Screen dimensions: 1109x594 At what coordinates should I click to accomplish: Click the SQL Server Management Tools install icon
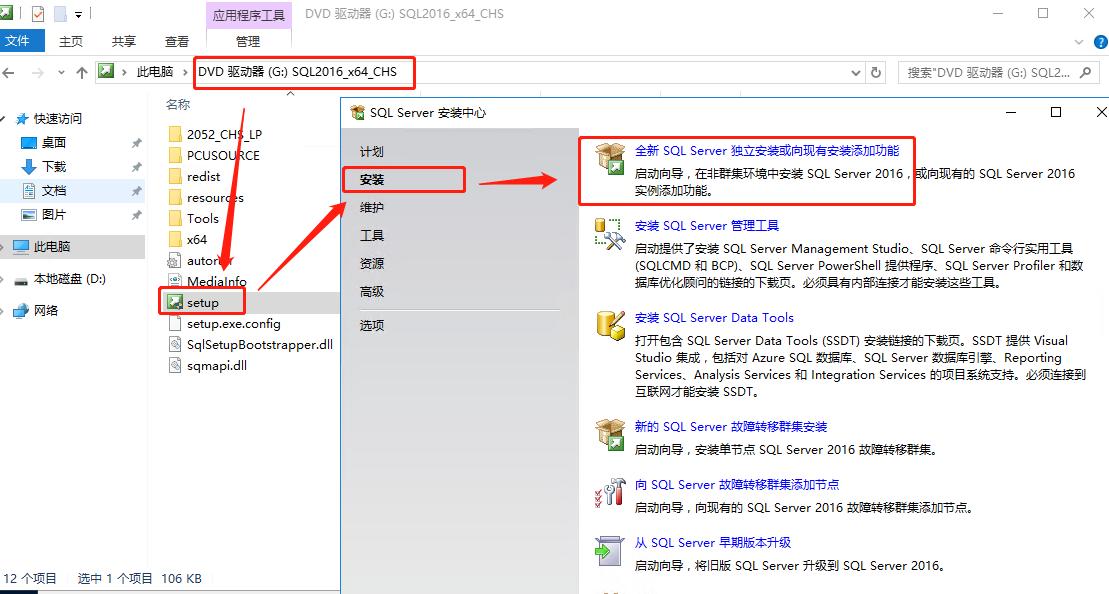click(x=609, y=233)
